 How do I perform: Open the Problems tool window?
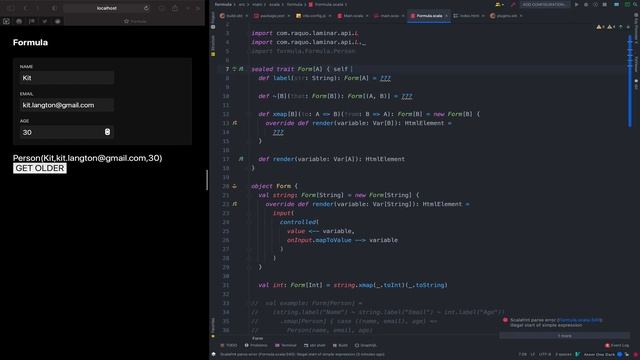tap(256, 345)
